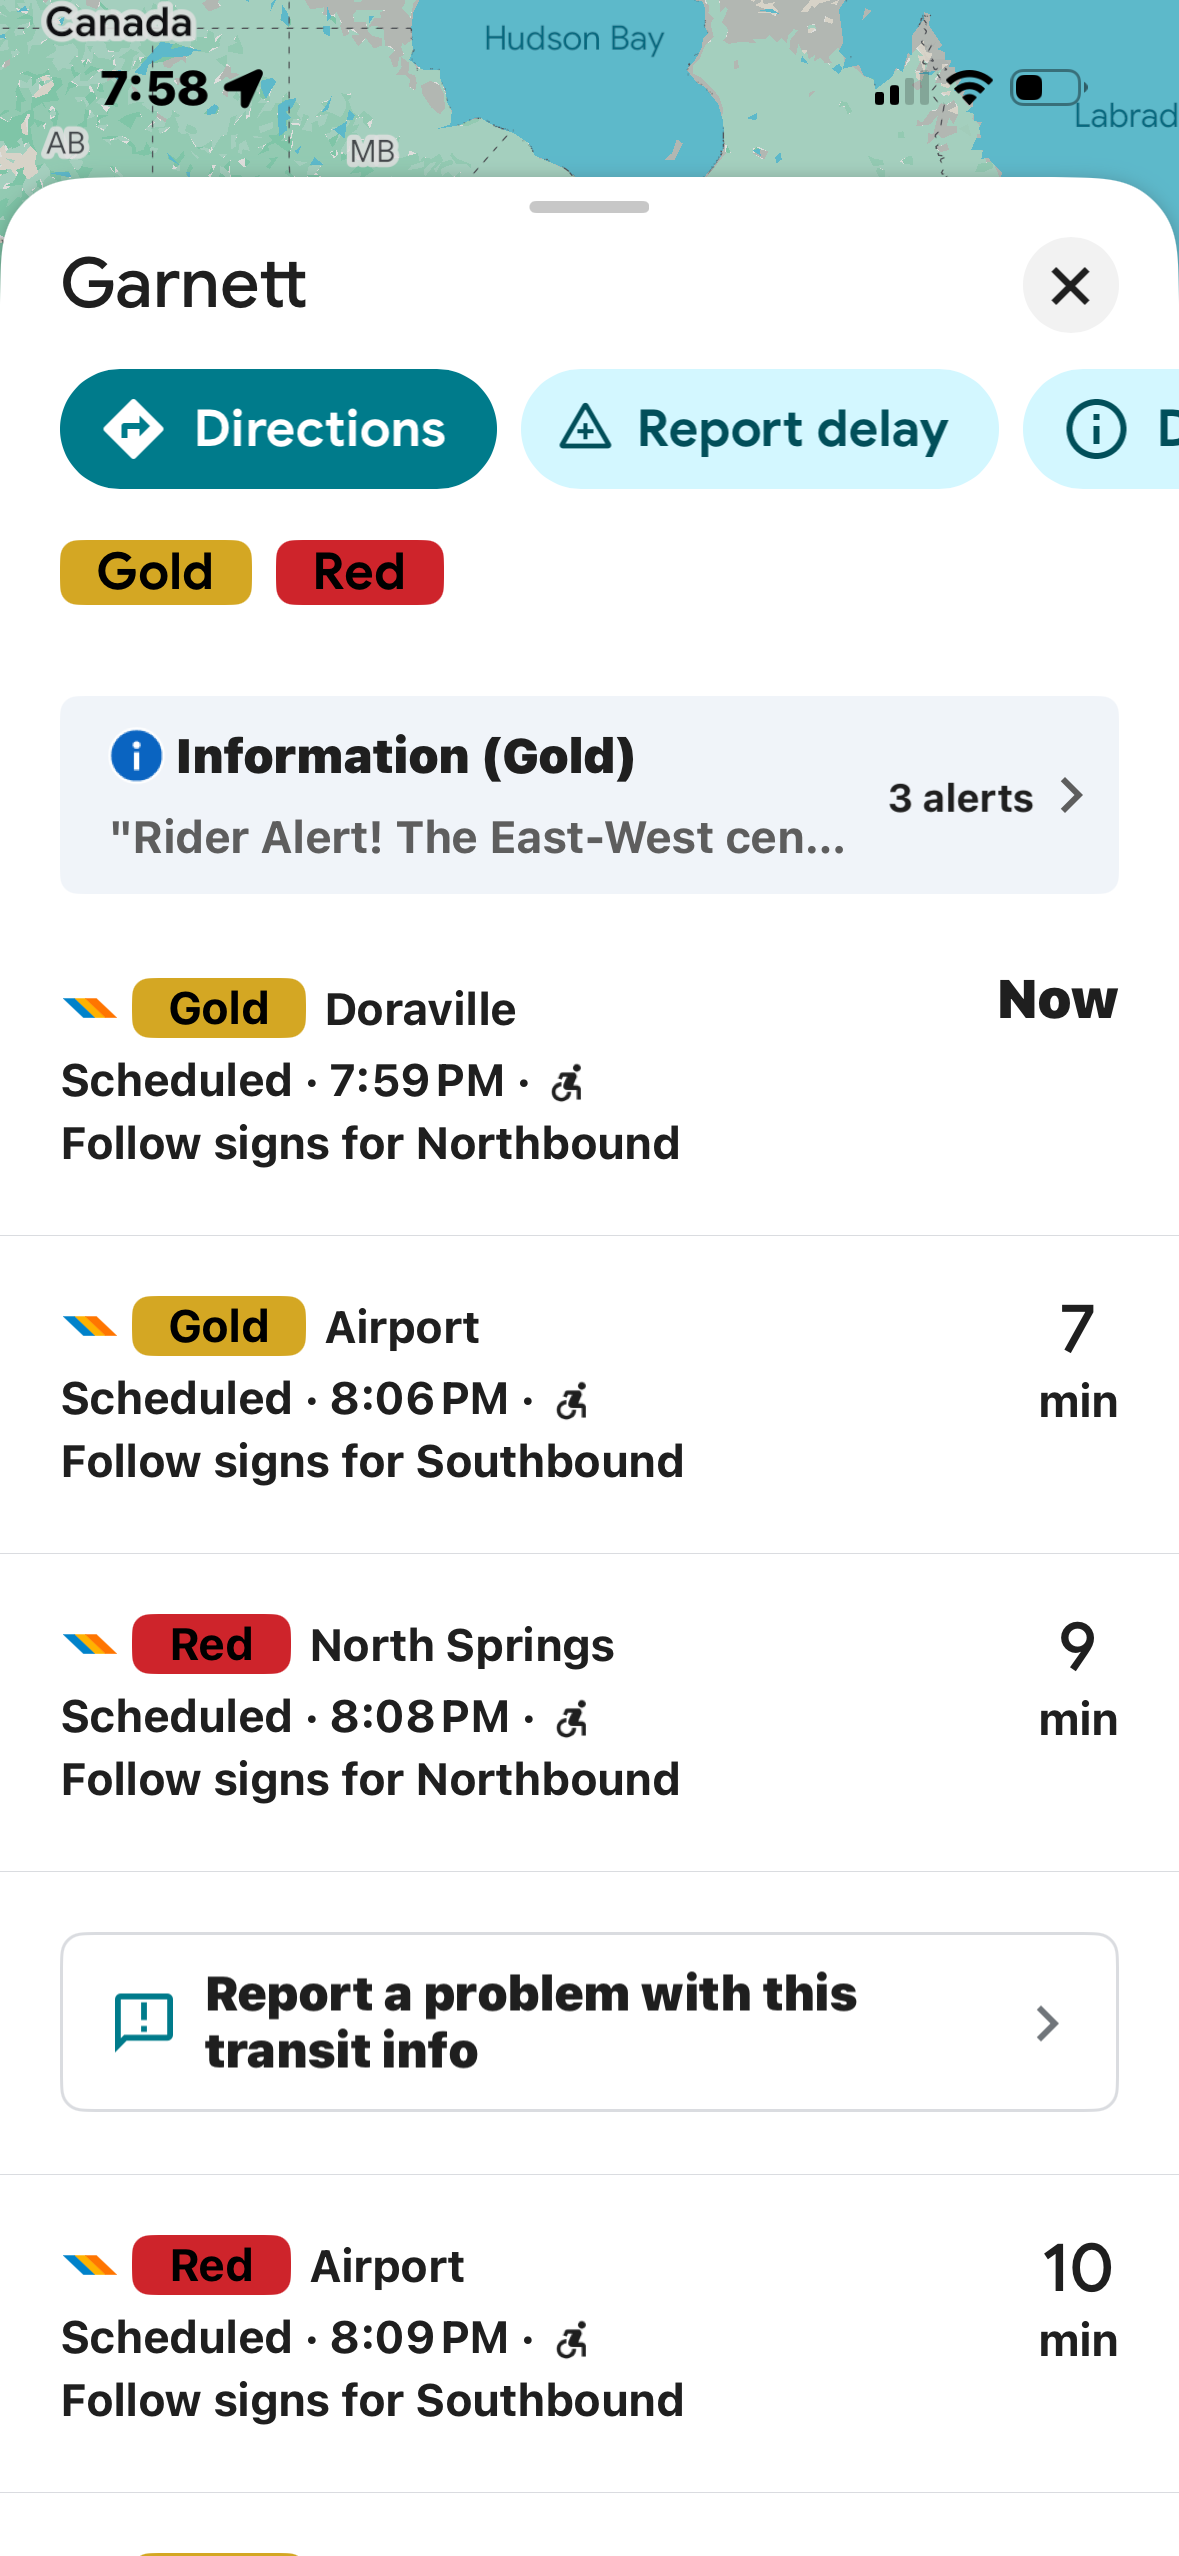Tap the Red badge on North Springs
This screenshot has width=1179, height=2556.
[x=211, y=1644]
